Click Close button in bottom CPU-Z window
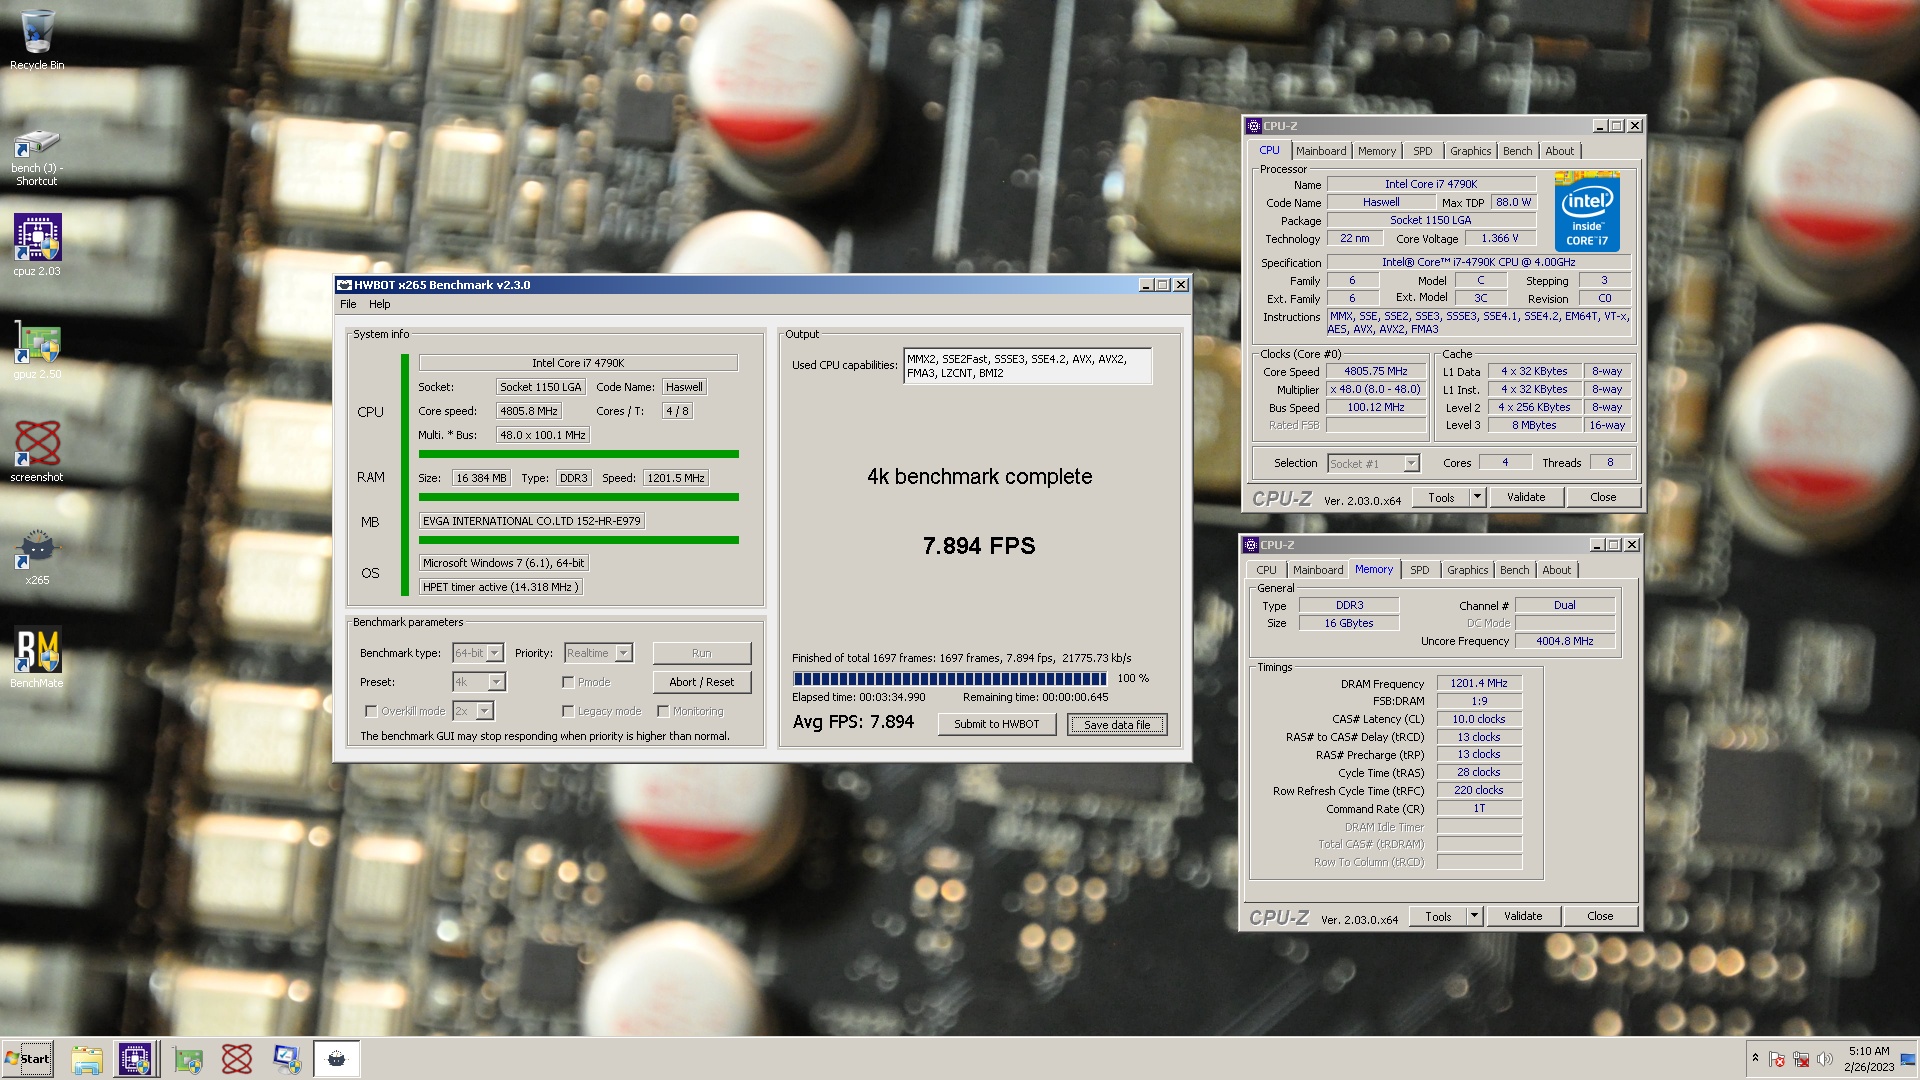Screen dimensions: 1920x1080 tap(1600, 916)
